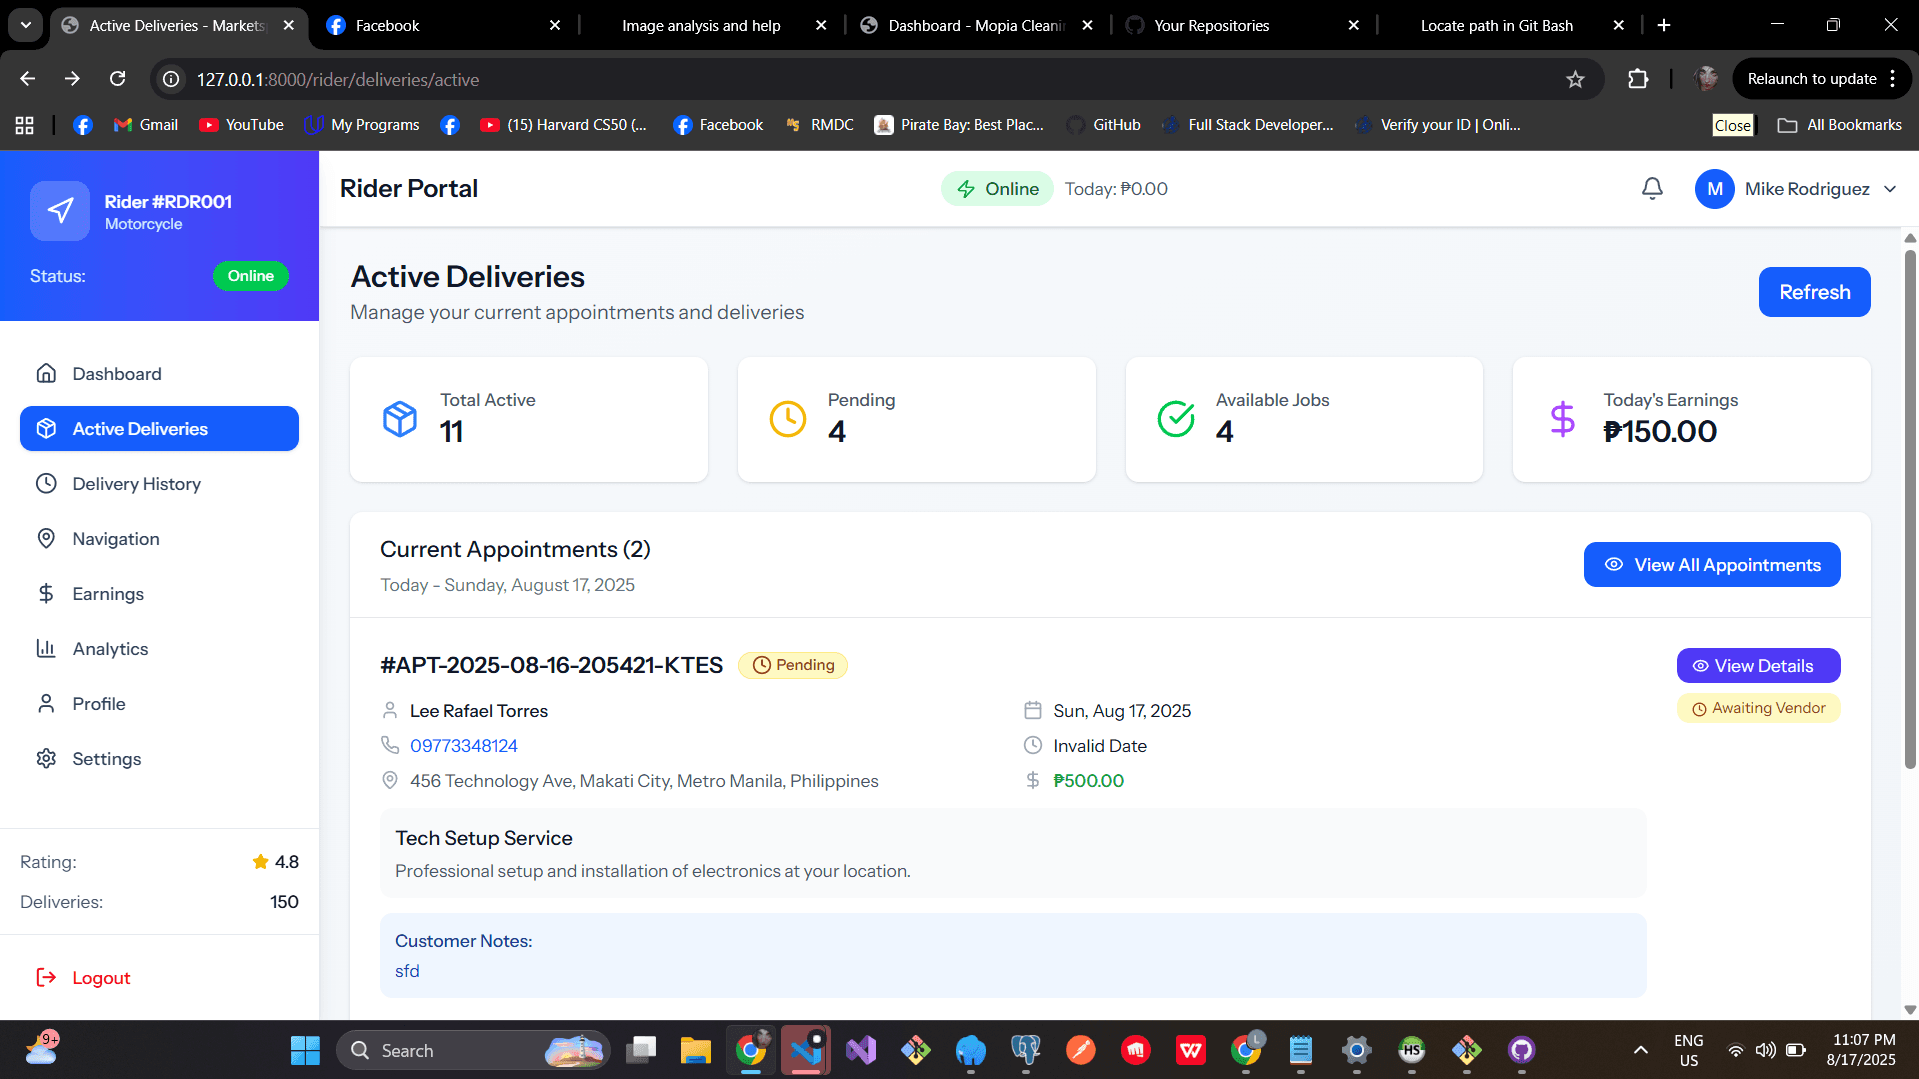Click the Today's Earnings dollar icon
The height and width of the screenshot is (1079, 1919).
click(1562, 419)
